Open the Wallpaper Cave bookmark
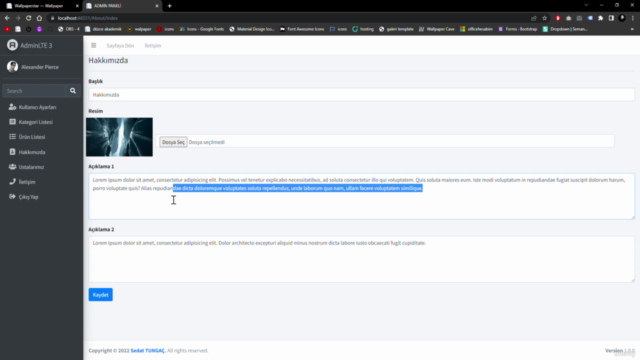Screen dimensions: 640x360 (x=436, y=29)
